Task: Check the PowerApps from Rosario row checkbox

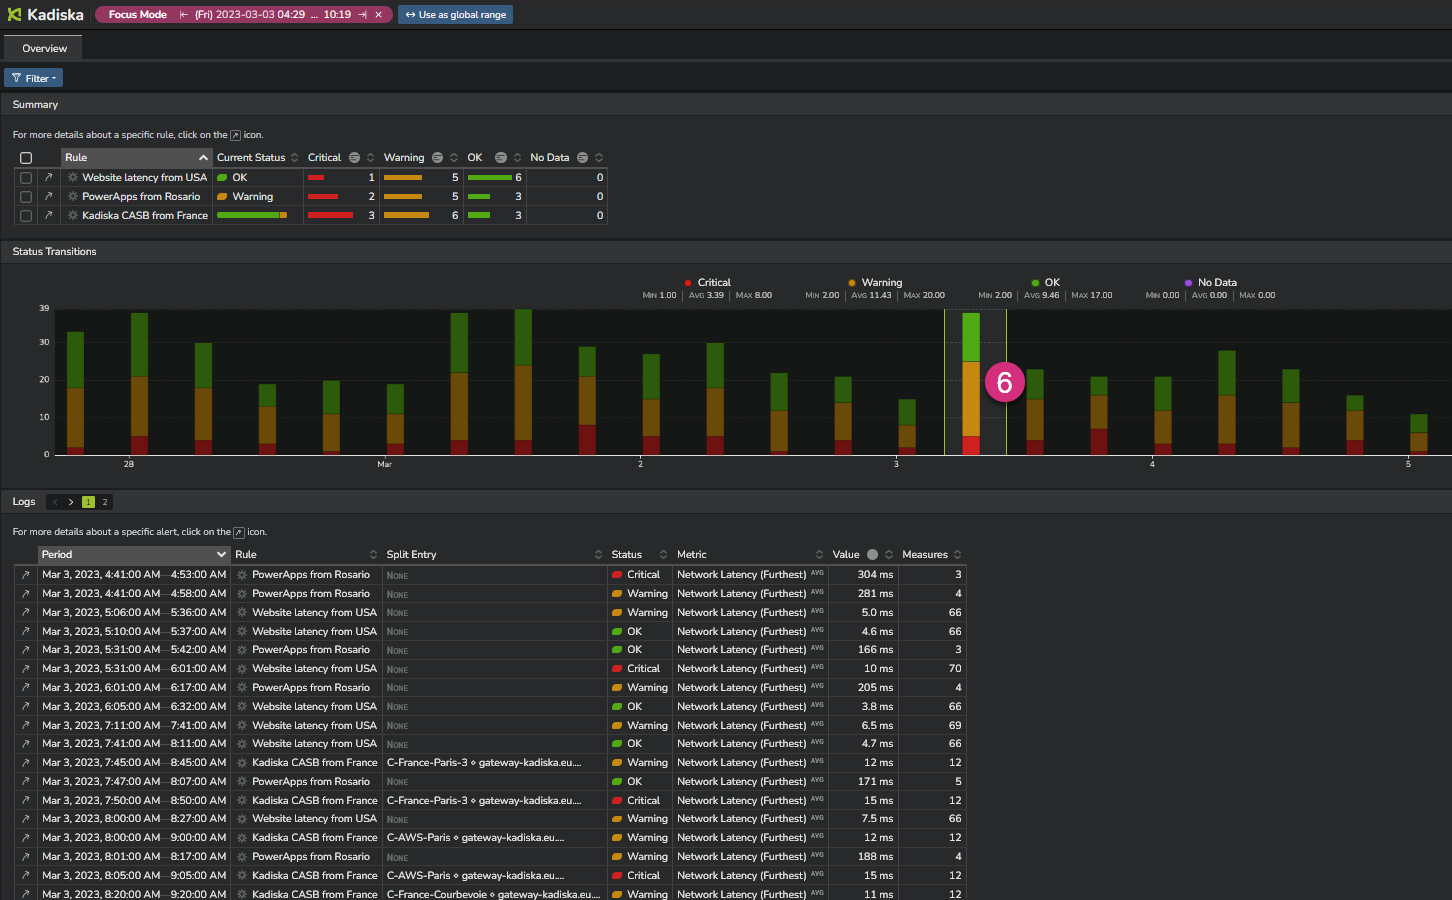Action: coord(26,197)
